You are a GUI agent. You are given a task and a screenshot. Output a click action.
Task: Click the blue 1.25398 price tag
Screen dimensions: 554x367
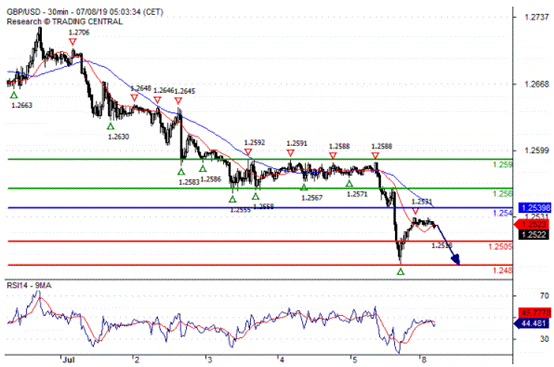click(x=534, y=208)
